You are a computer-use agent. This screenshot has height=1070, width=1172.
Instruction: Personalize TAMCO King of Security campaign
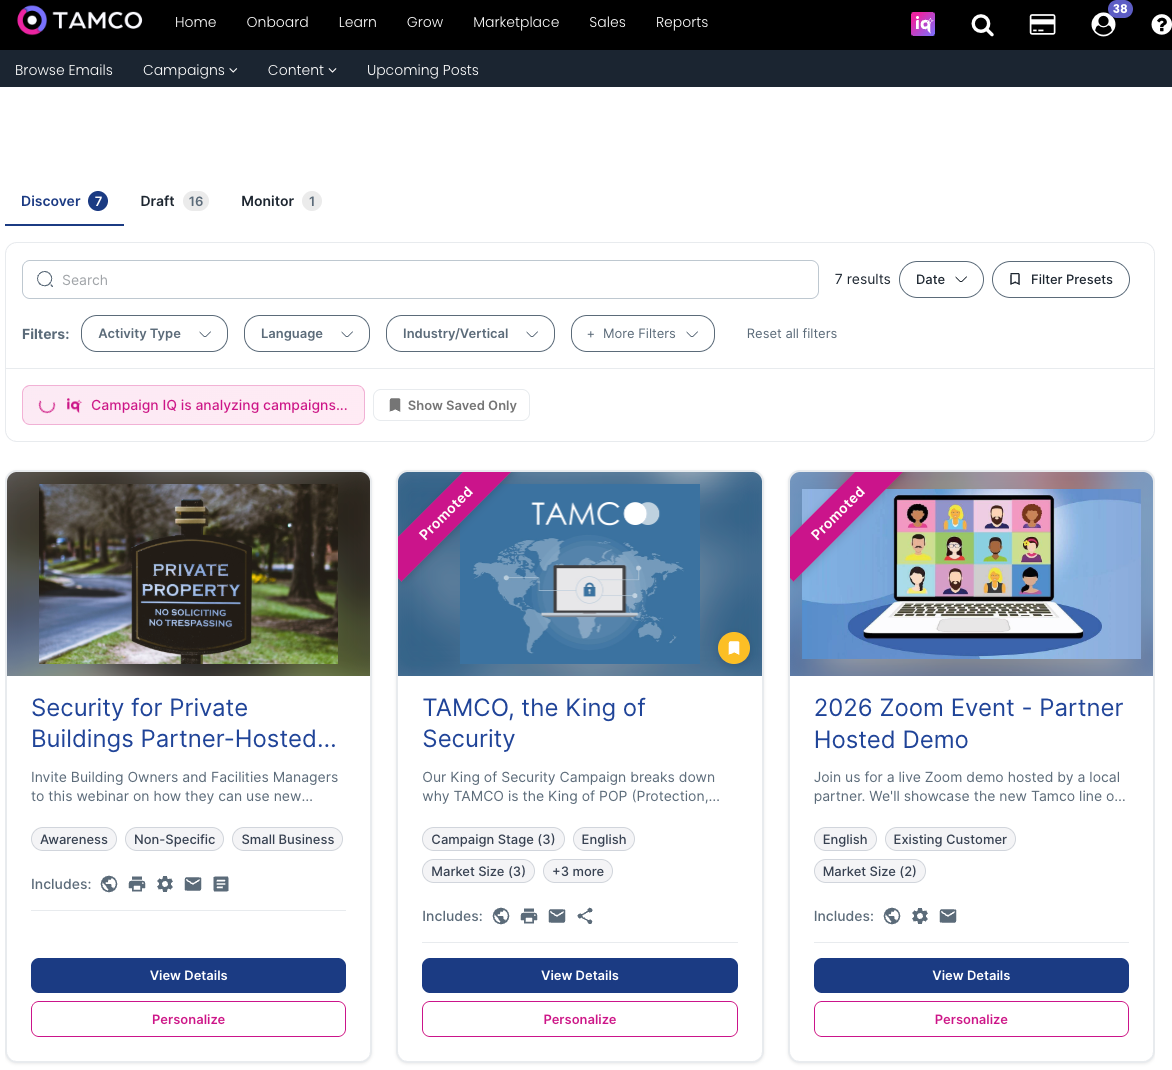point(580,1019)
